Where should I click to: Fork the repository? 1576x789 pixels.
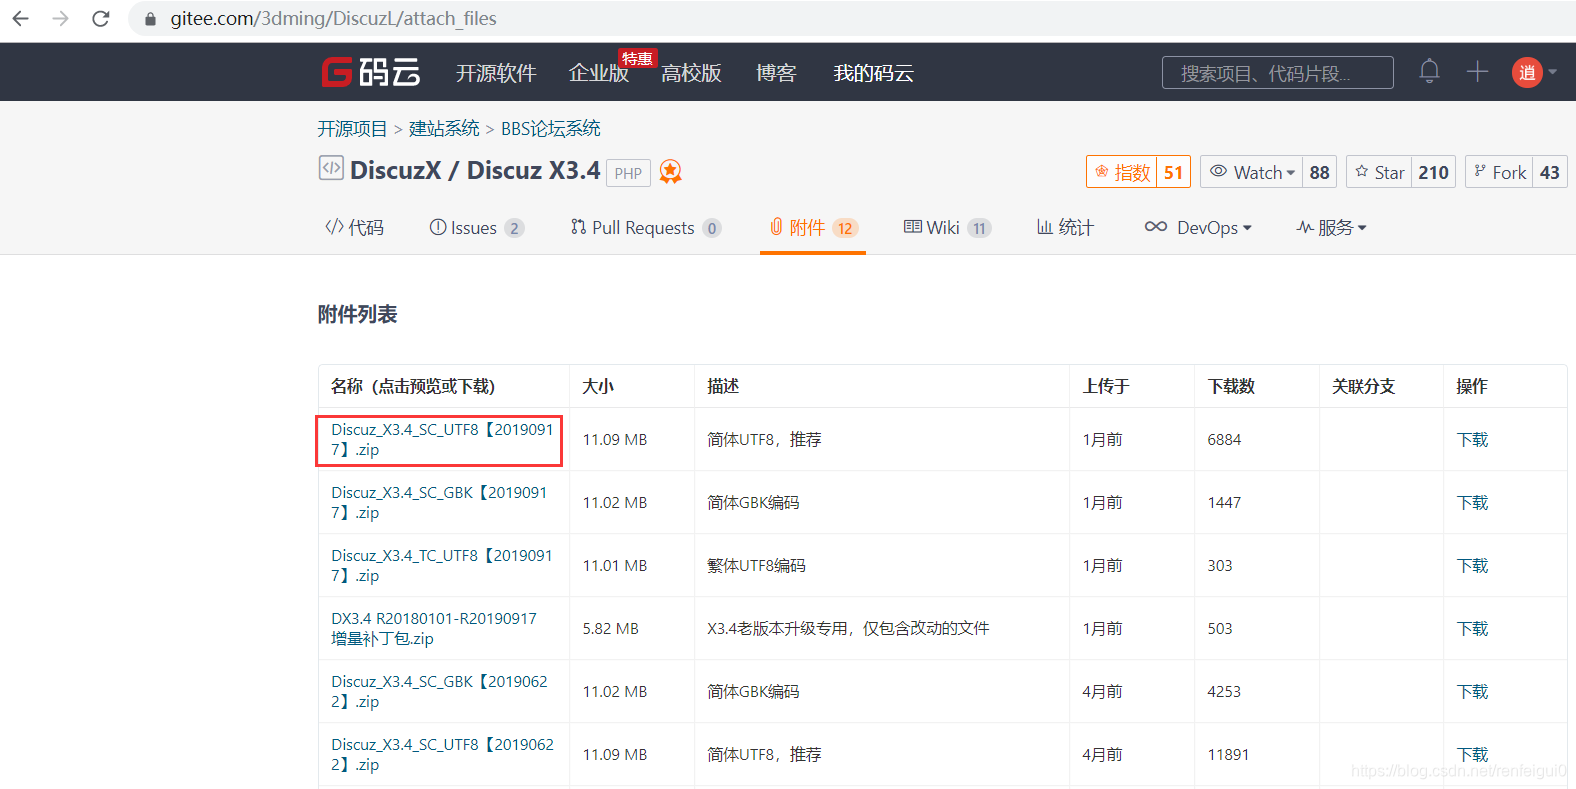[x=1499, y=172]
